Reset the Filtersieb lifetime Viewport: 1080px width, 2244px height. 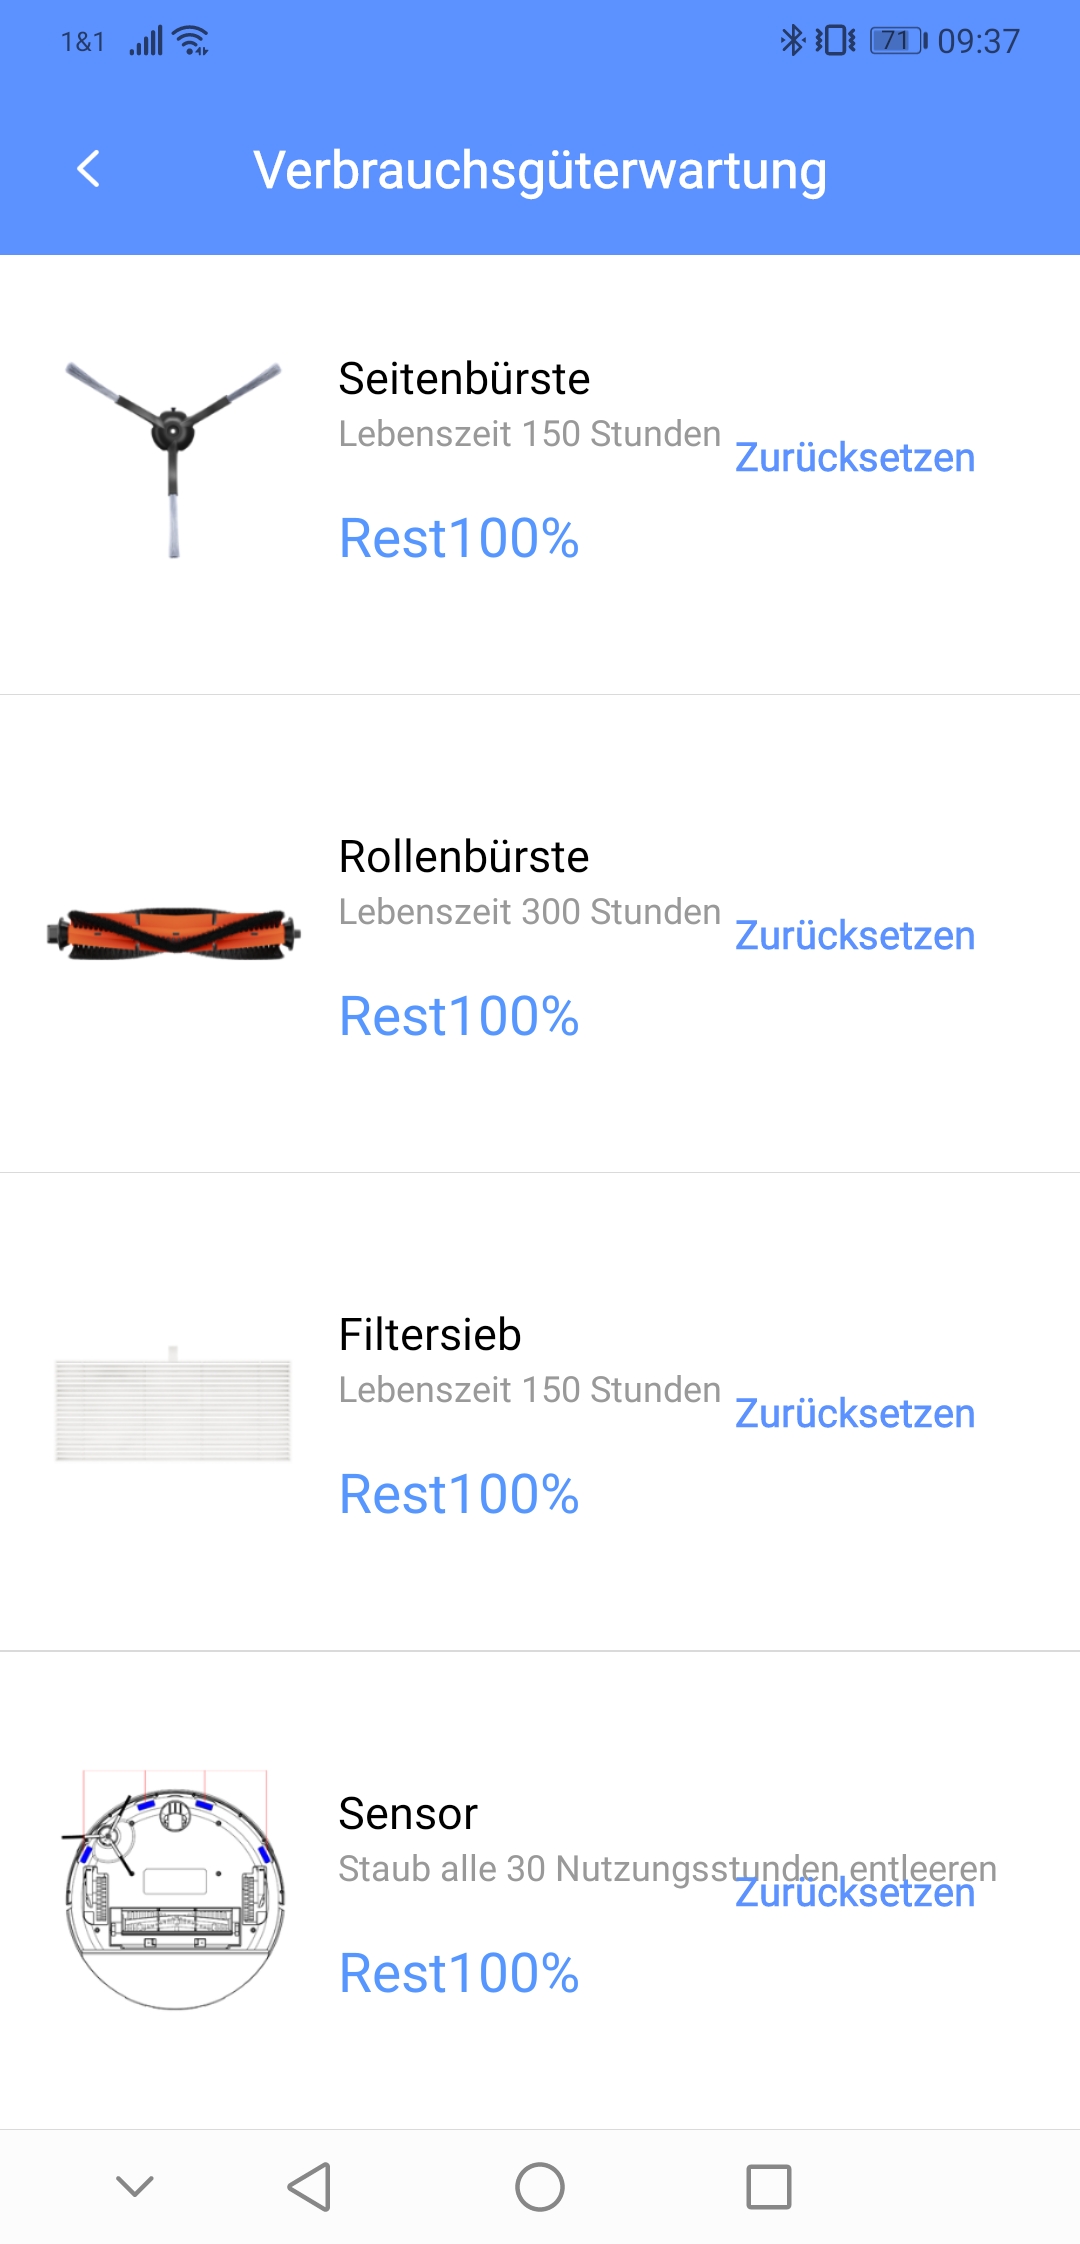[855, 1414]
